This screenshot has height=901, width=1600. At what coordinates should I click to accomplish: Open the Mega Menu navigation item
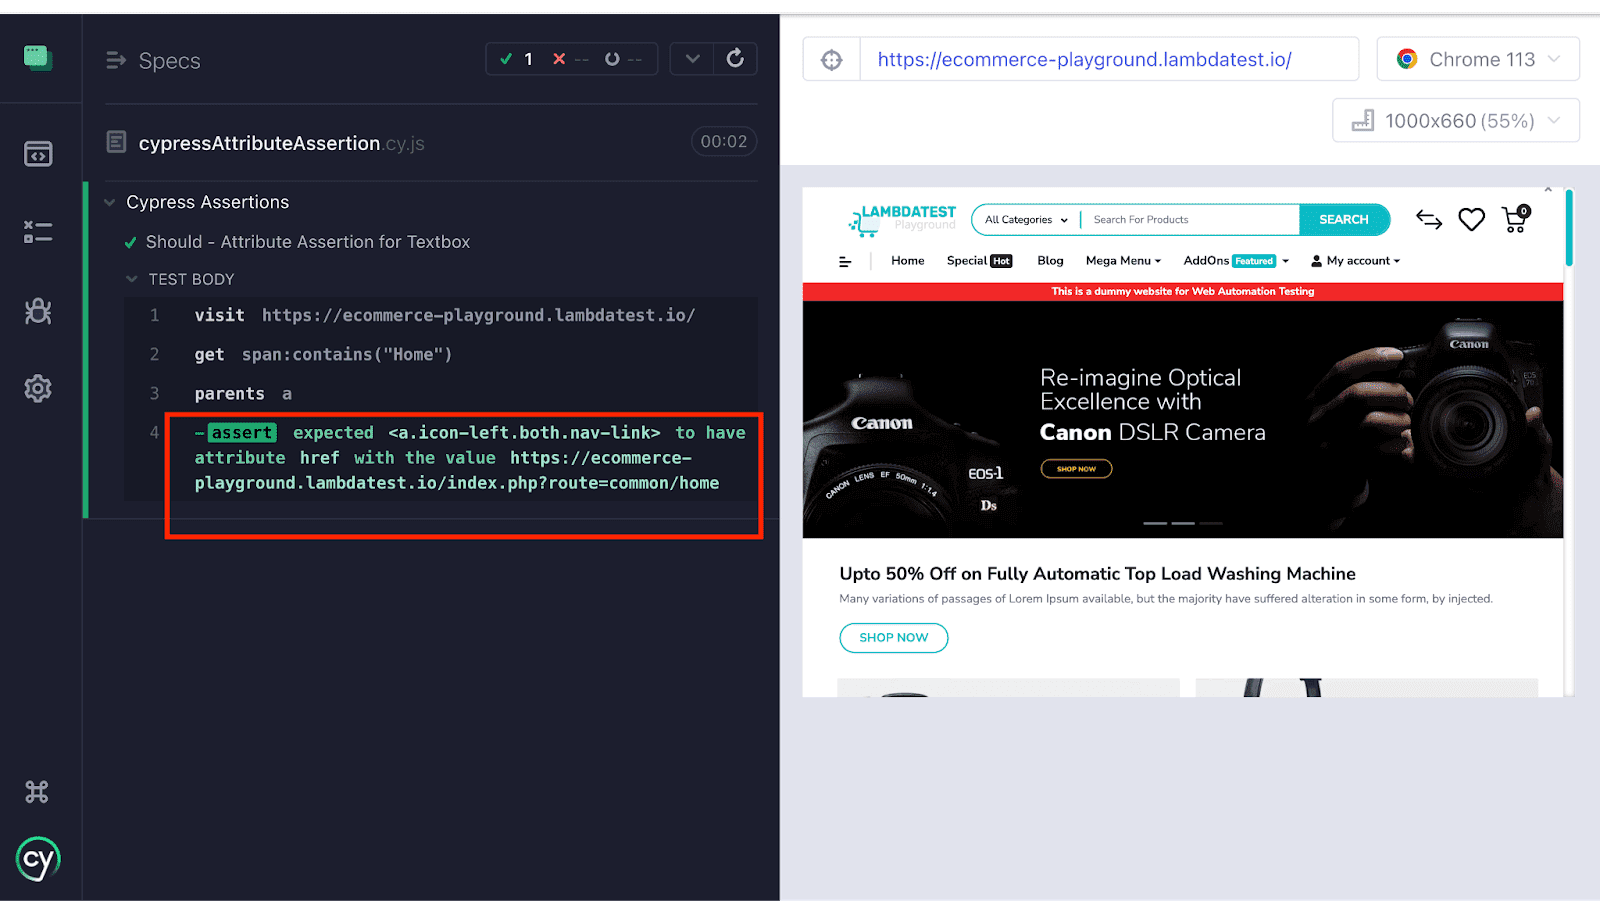click(1122, 260)
